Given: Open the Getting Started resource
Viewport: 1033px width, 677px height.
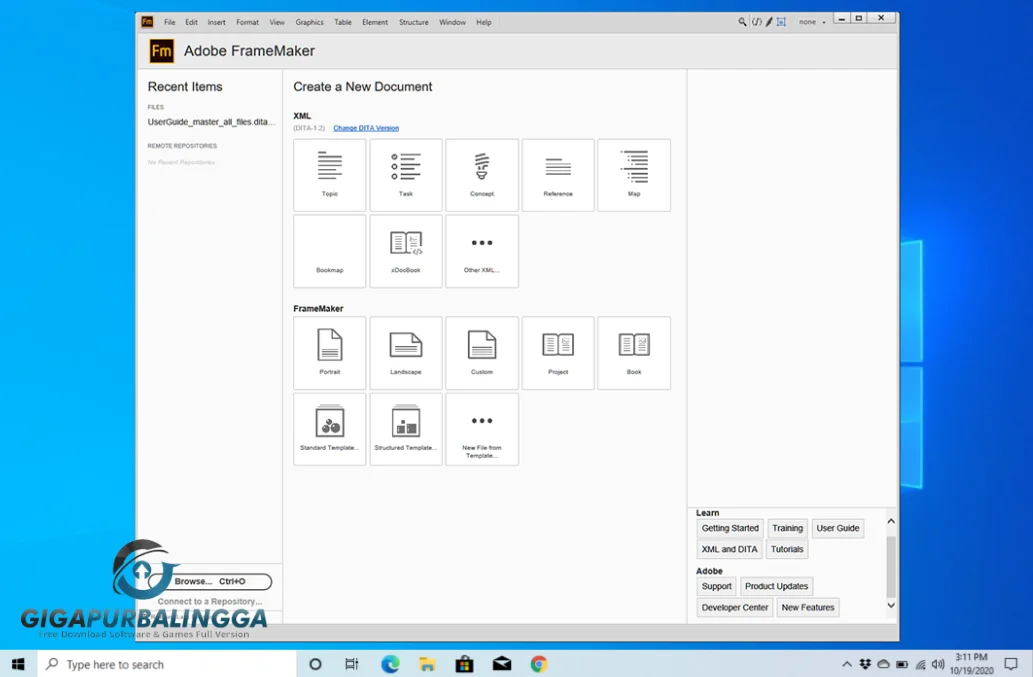Looking at the screenshot, I should 730,528.
